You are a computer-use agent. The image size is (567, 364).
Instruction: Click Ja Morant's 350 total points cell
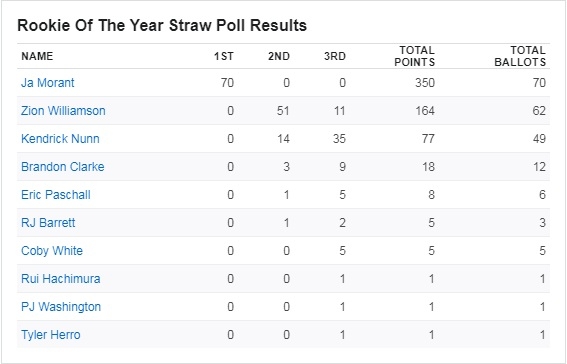coord(425,83)
